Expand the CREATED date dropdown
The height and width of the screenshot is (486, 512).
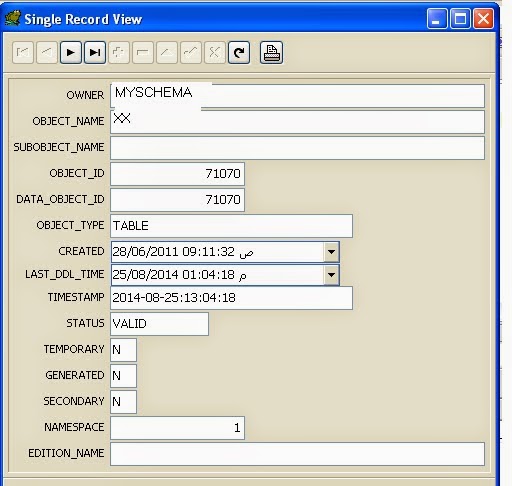click(x=331, y=252)
